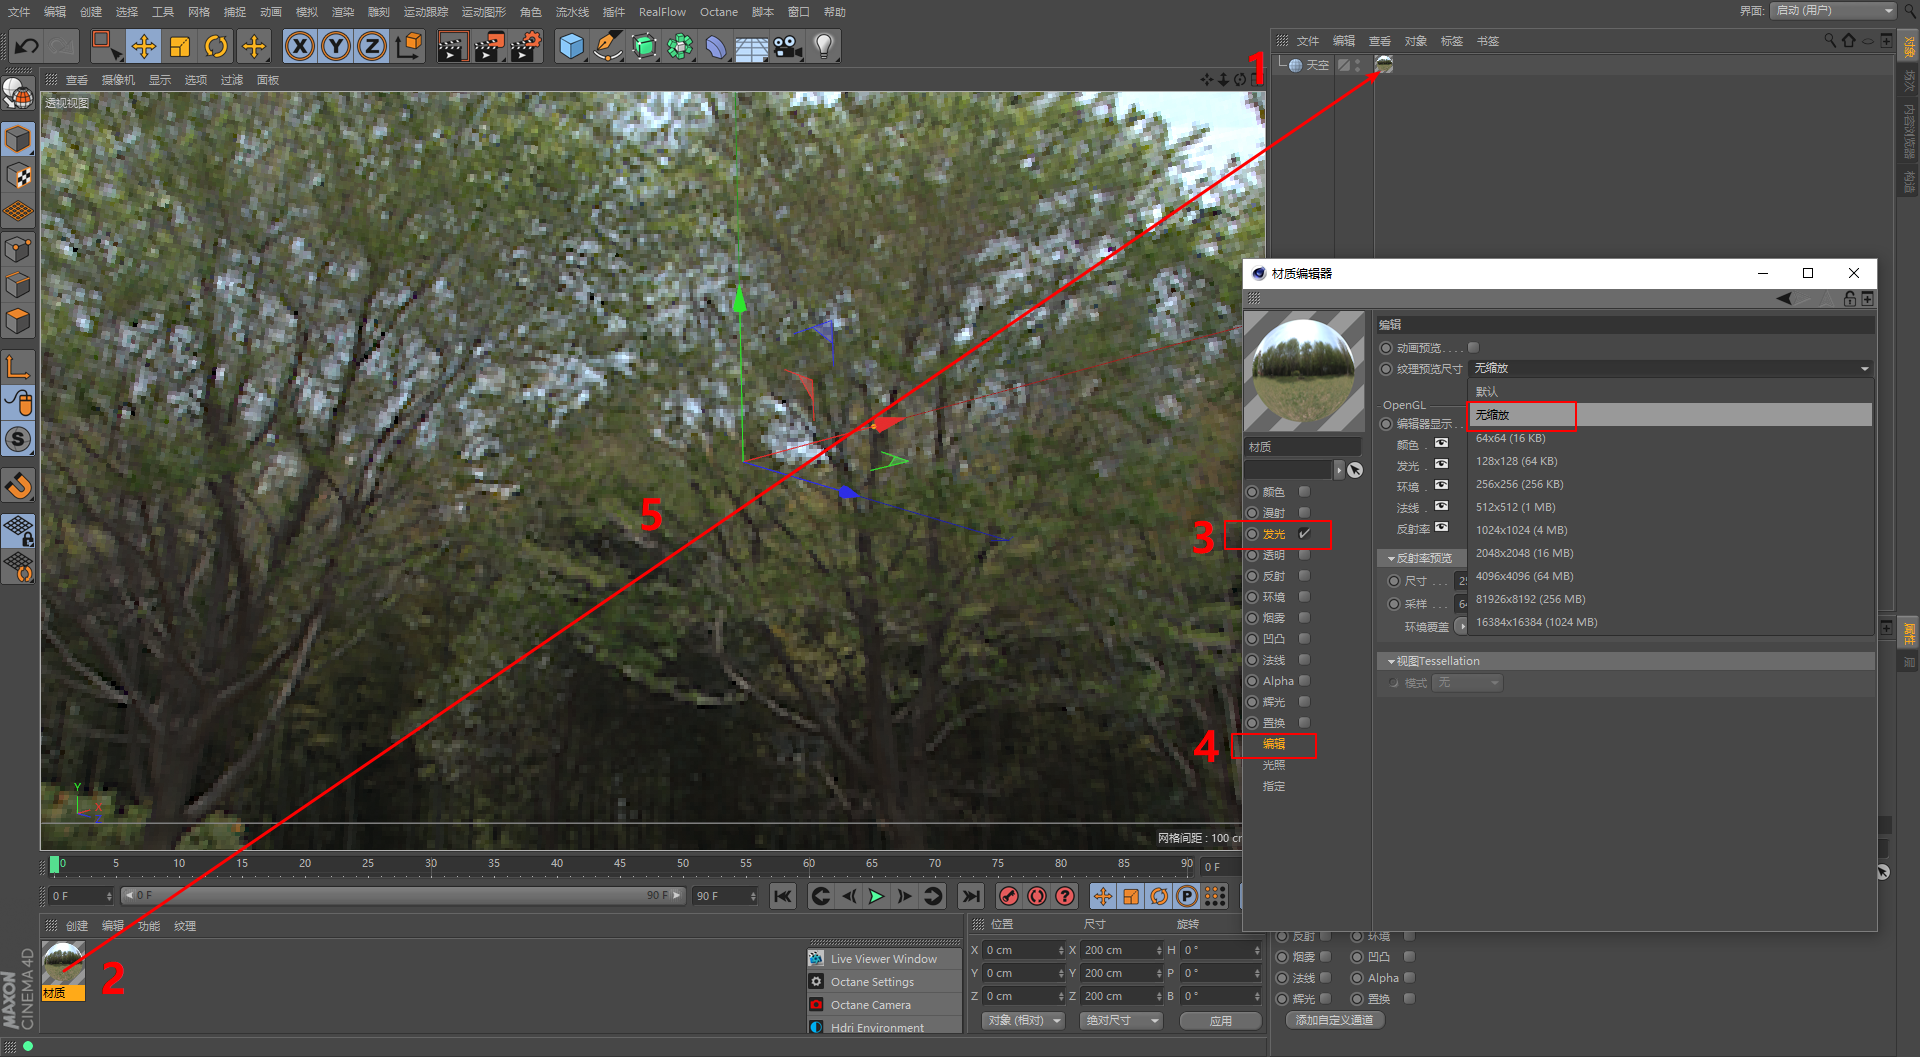Viewport: 1920px width, 1057px height.
Task: Open the Bend deformer icon
Action: 716,46
